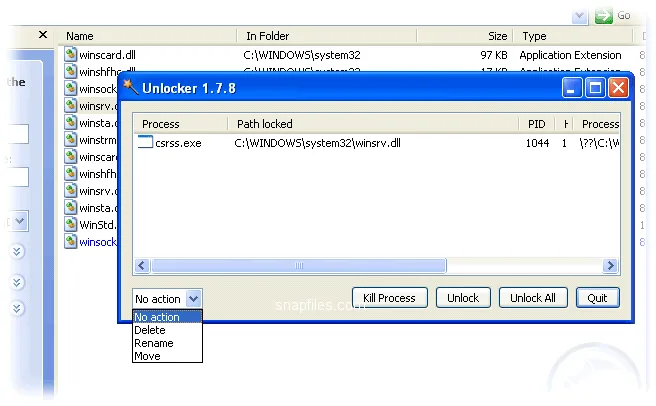Click the Kill Process button
This screenshot has width=656, height=406.
pos(390,298)
